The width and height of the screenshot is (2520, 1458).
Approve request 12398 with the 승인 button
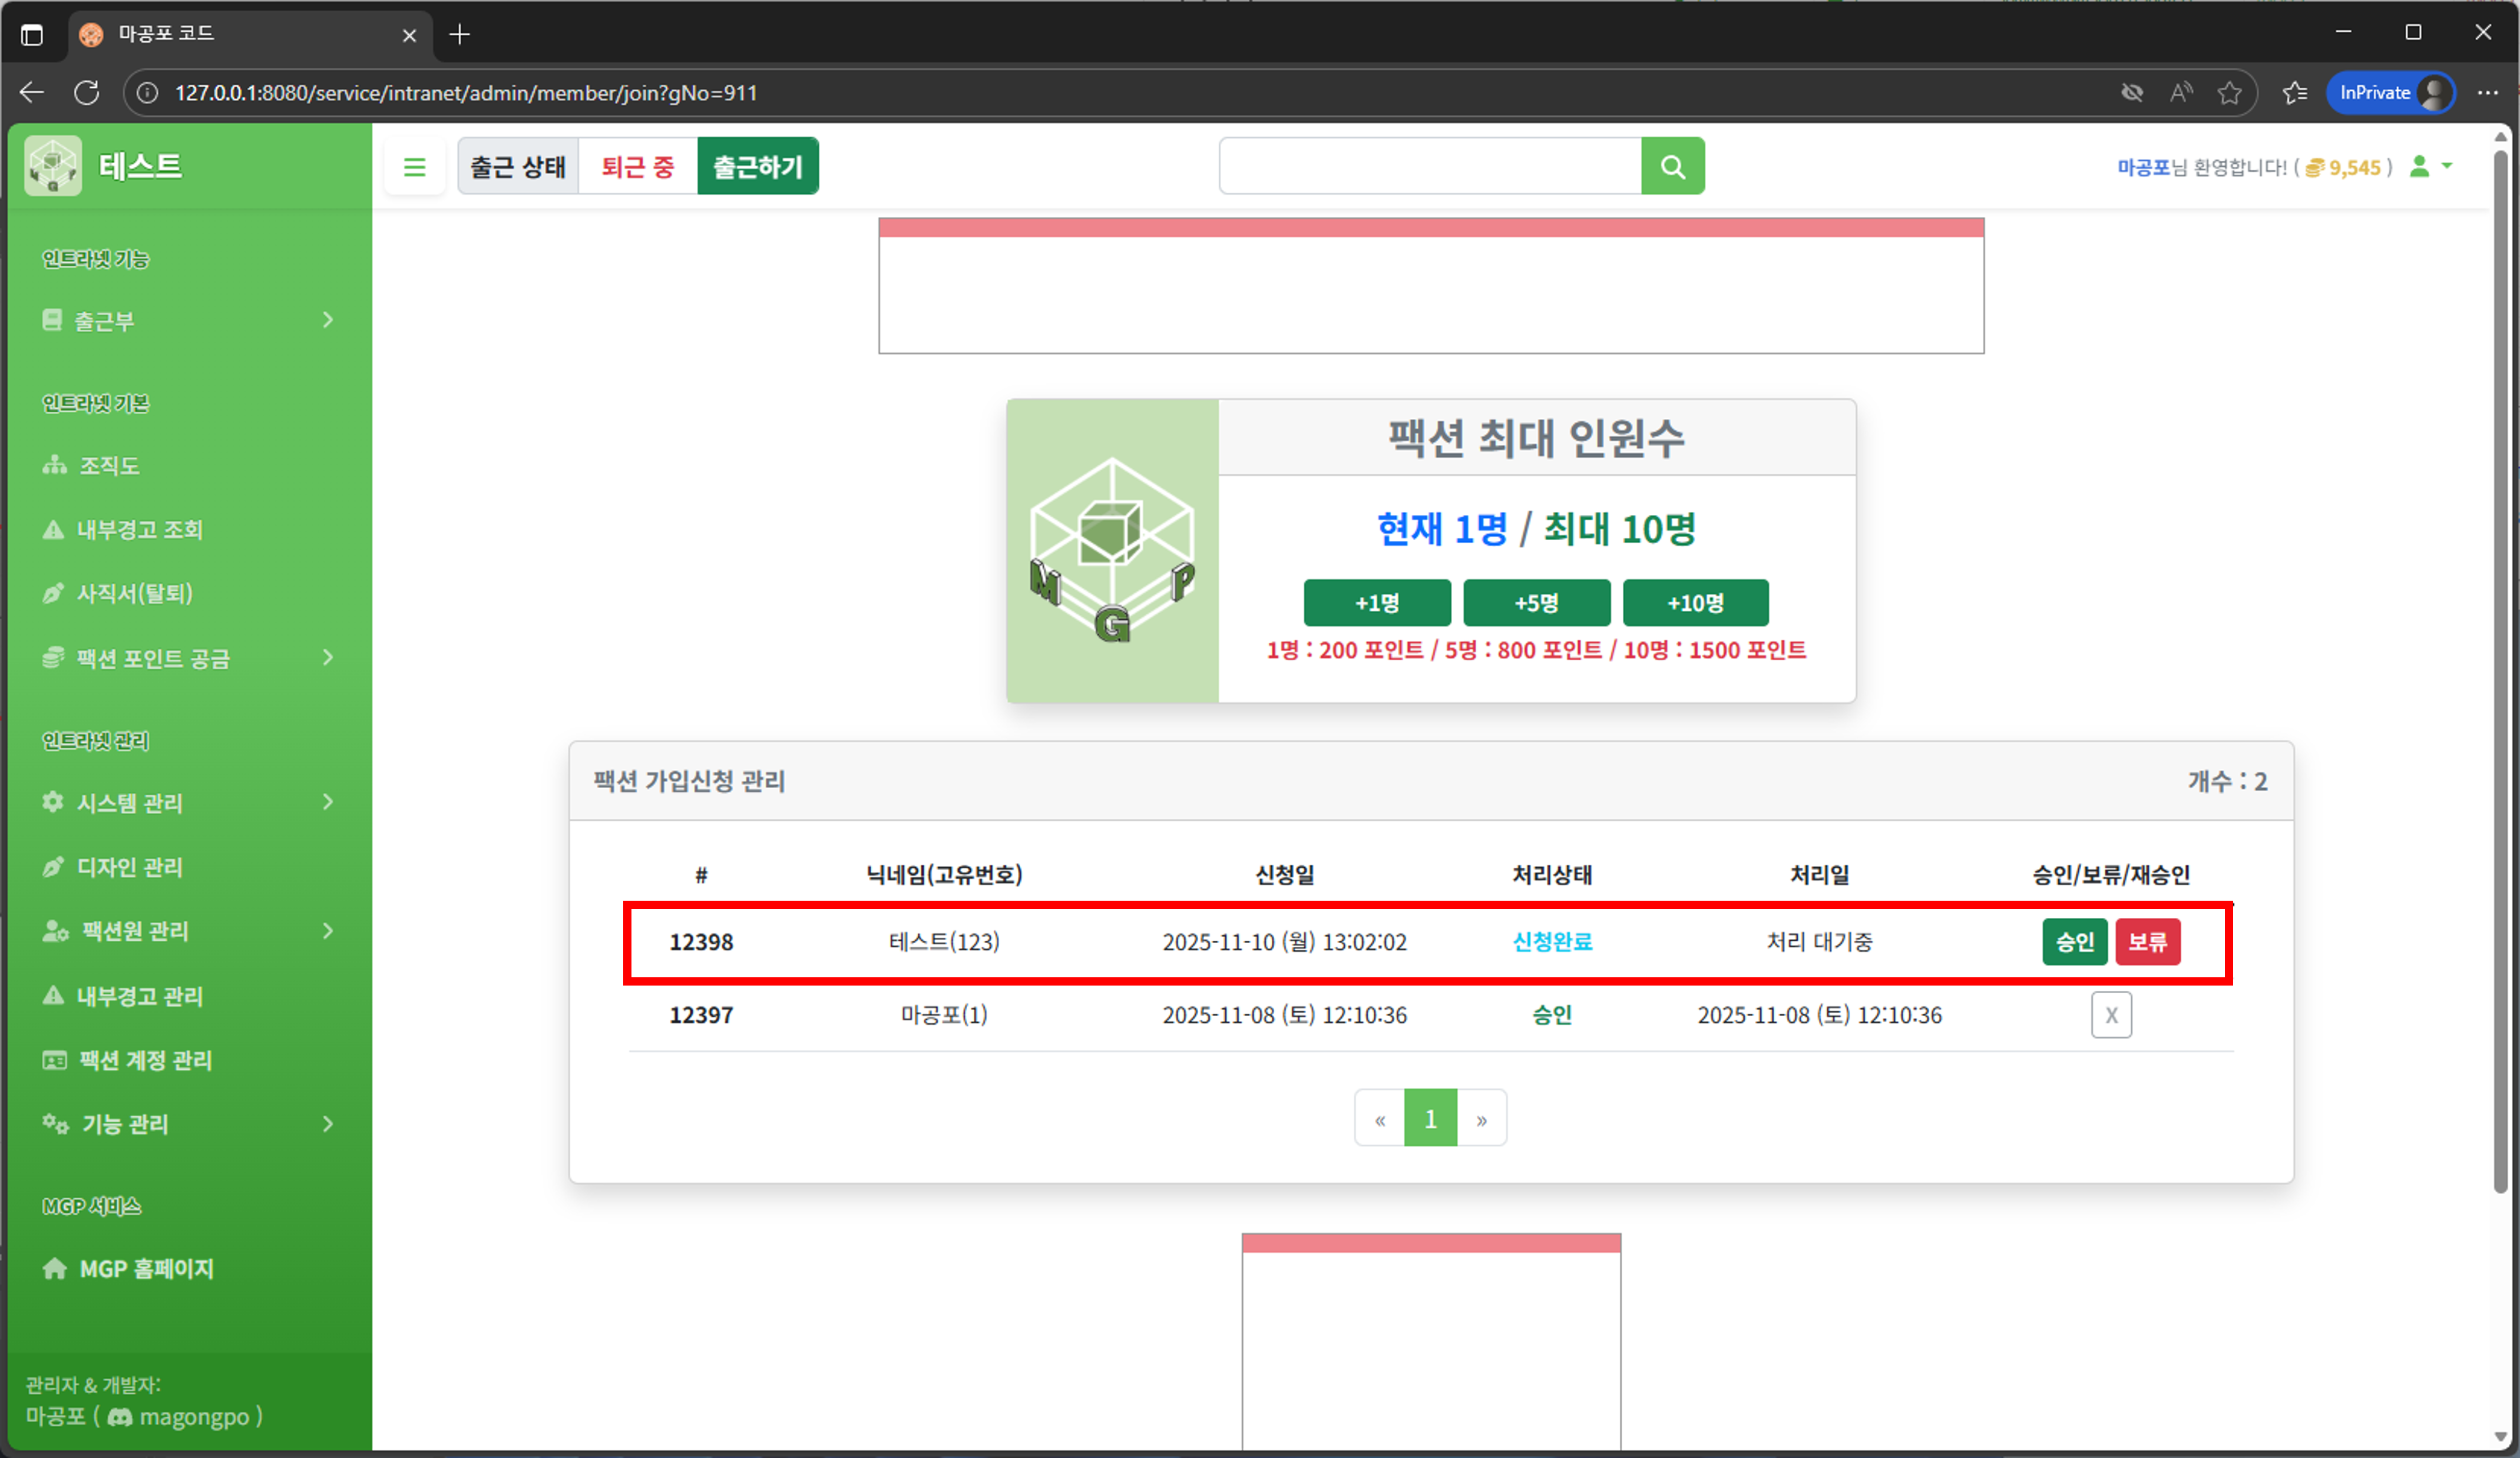(x=2074, y=941)
